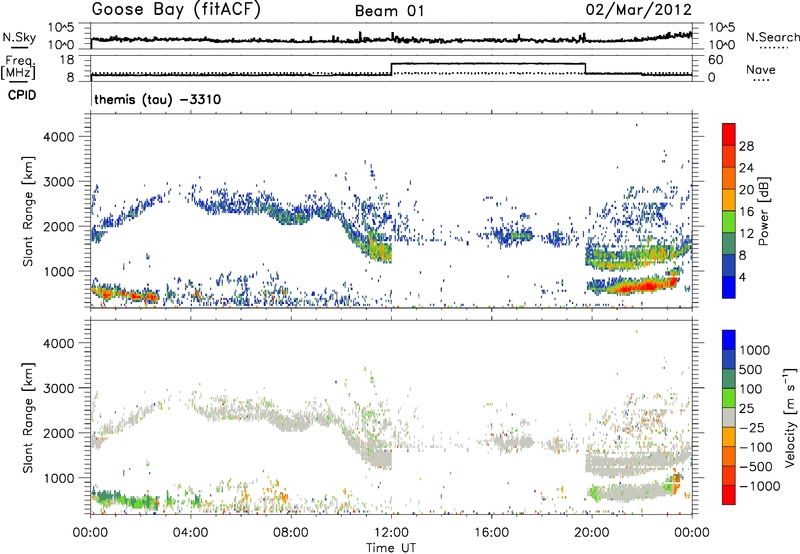This screenshot has height=554, width=800.
Task: Click the left '10^5' noise axis value
Action: 61,27
